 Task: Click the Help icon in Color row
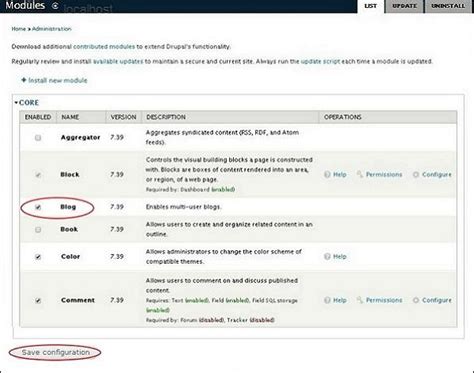[327, 256]
